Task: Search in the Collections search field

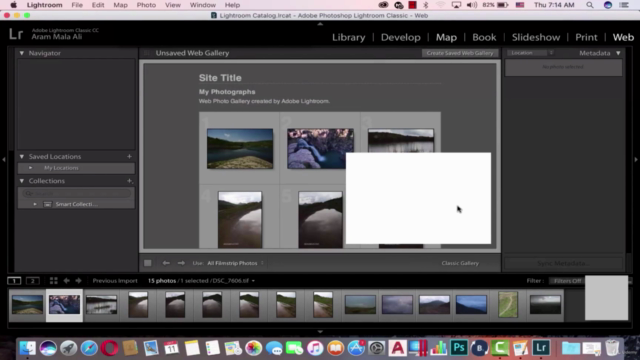Action: [76, 193]
